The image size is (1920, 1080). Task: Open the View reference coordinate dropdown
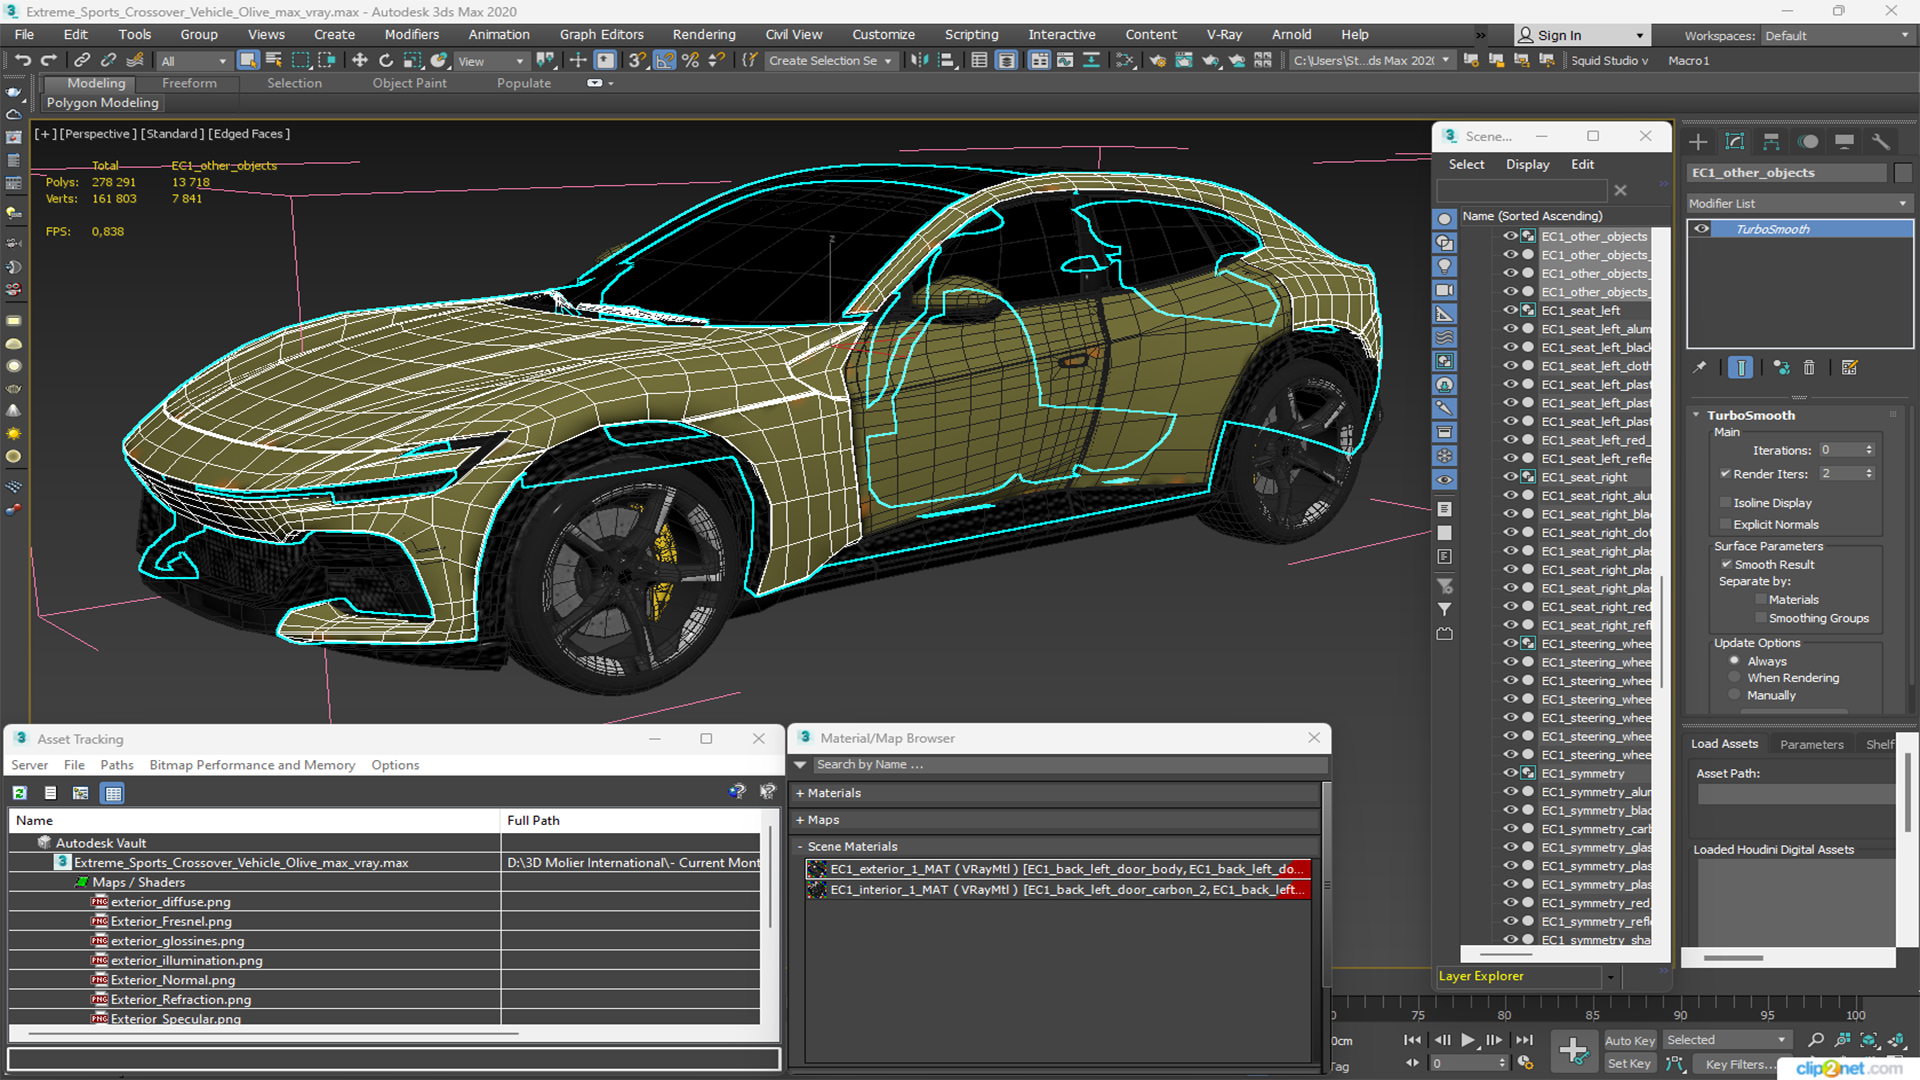pyautogui.click(x=490, y=61)
